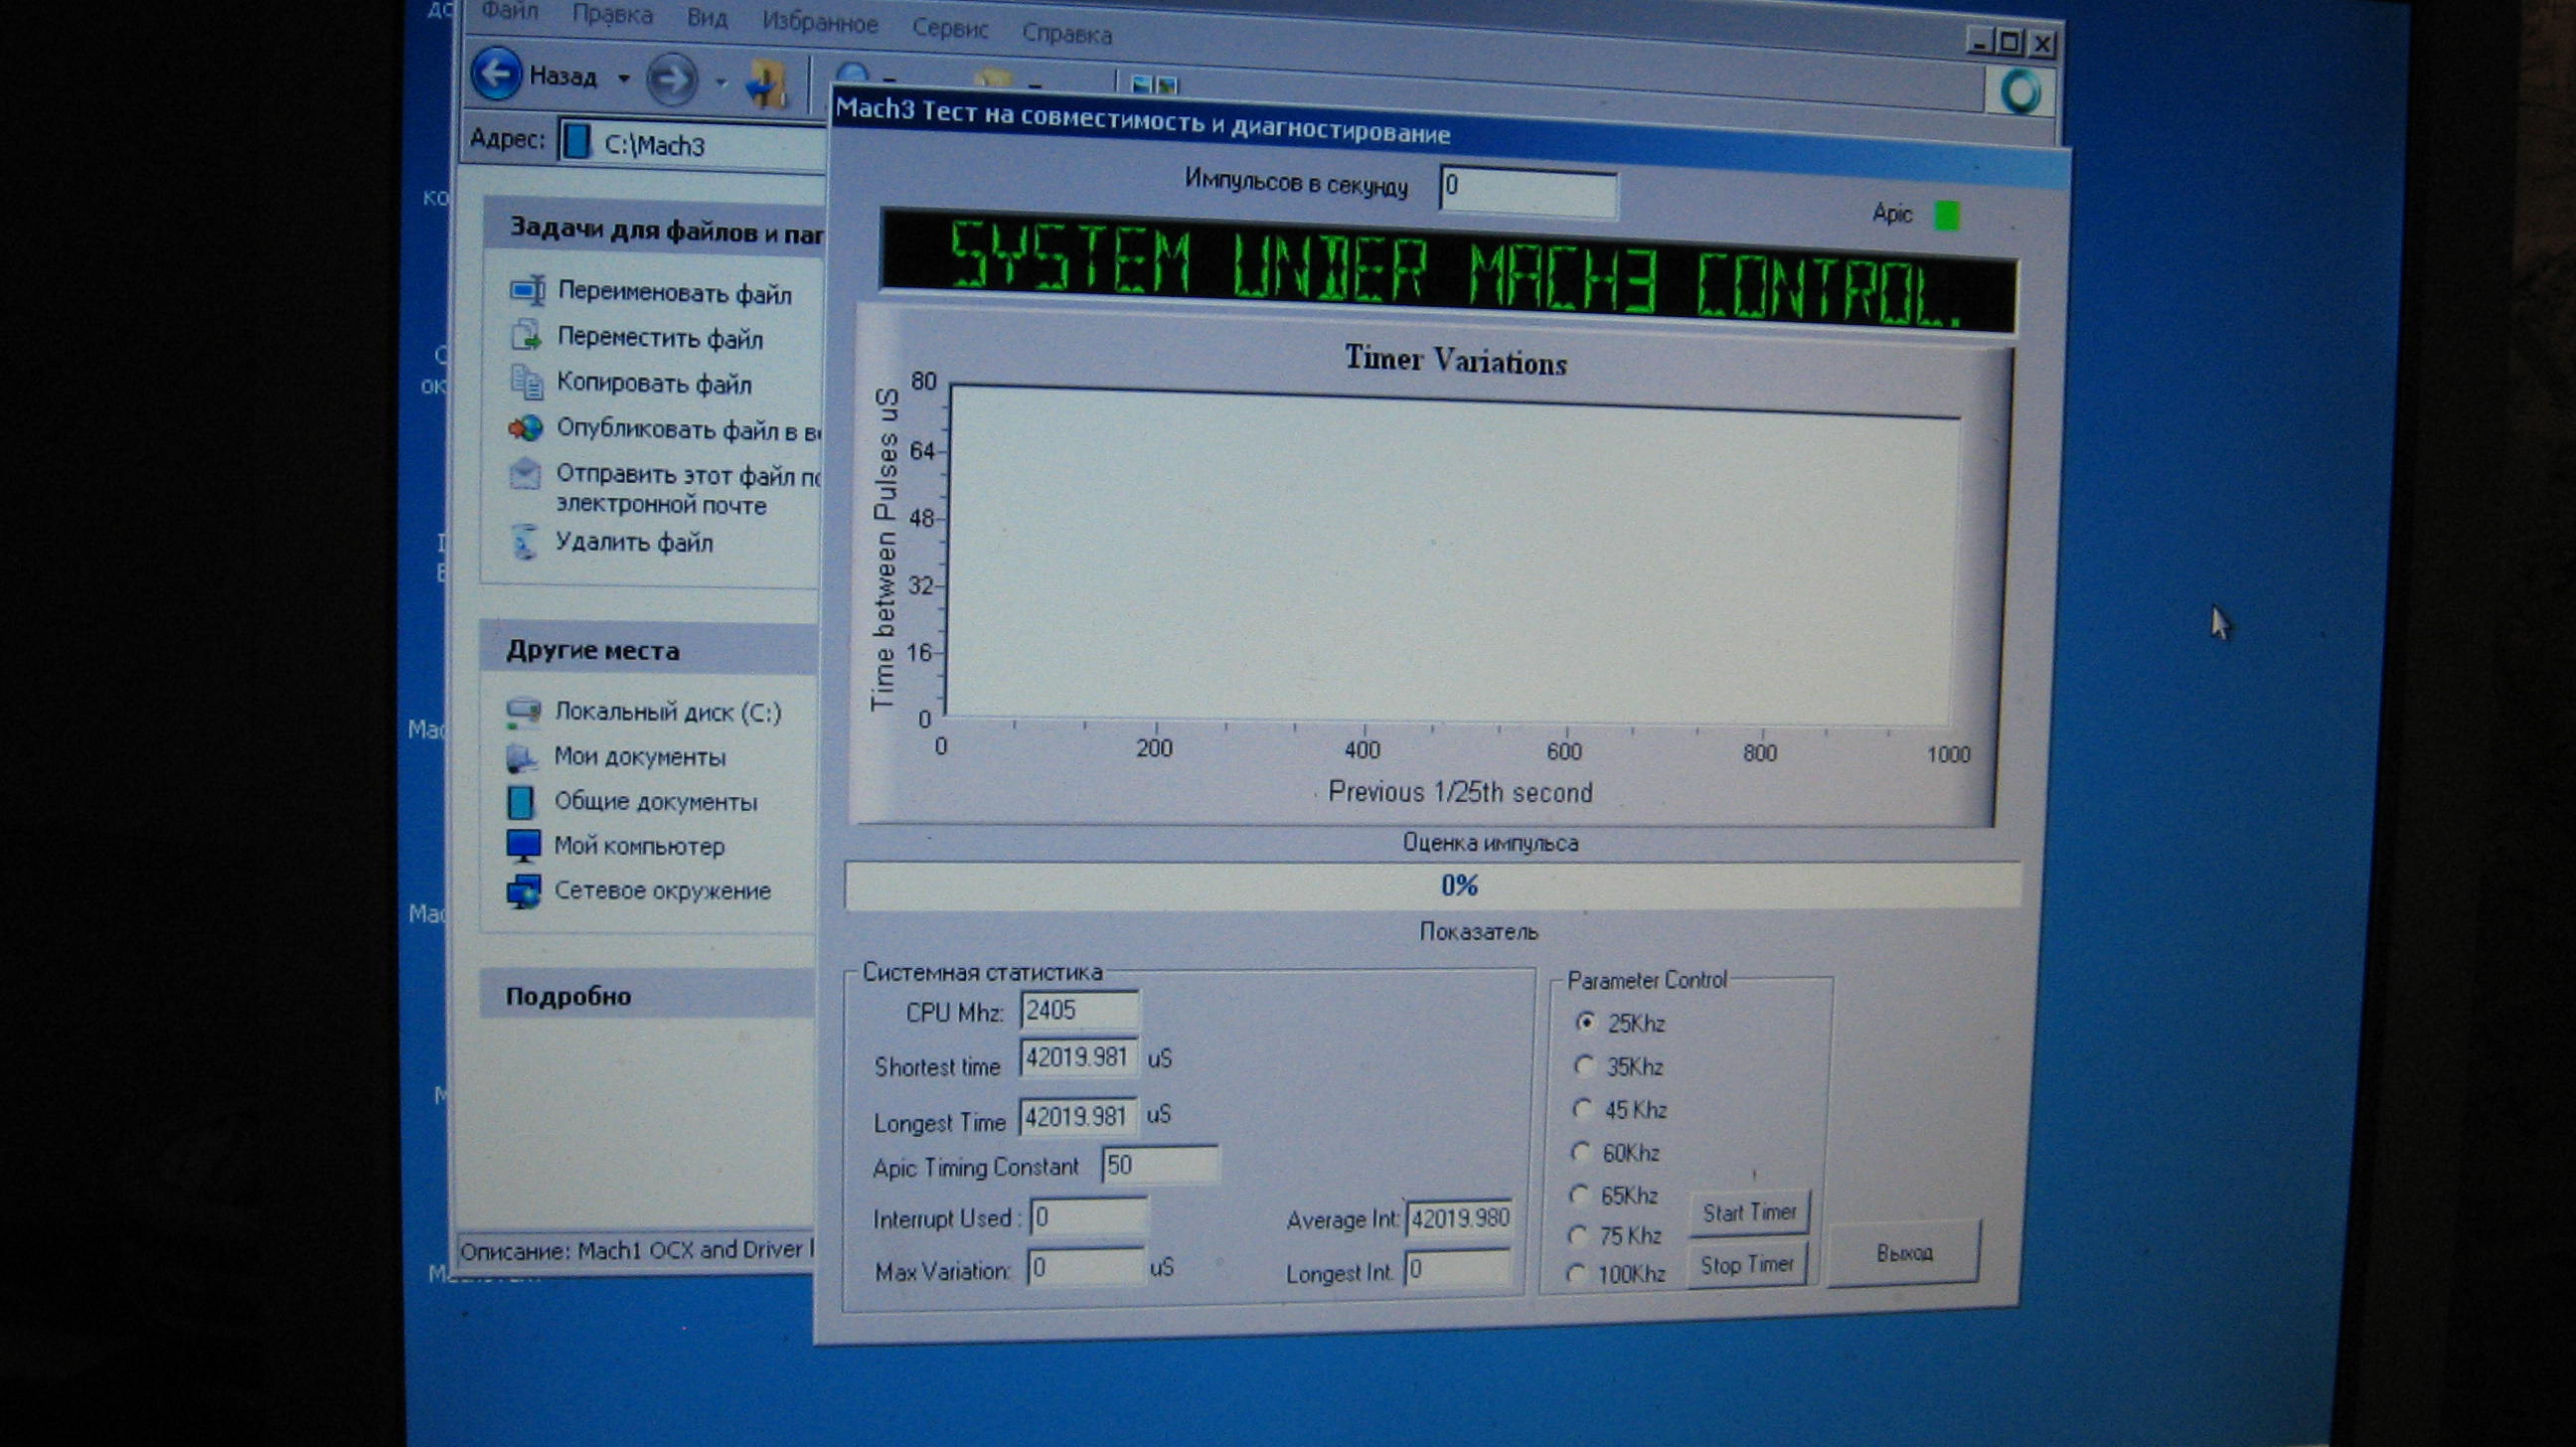2576x1447 pixels.
Task: Click the Publish file to web icon
Action: point(526,428)
